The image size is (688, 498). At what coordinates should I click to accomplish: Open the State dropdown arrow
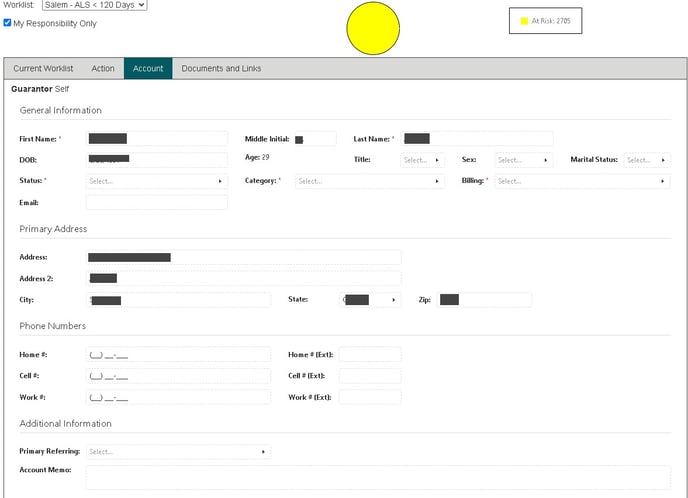point(394,300)
